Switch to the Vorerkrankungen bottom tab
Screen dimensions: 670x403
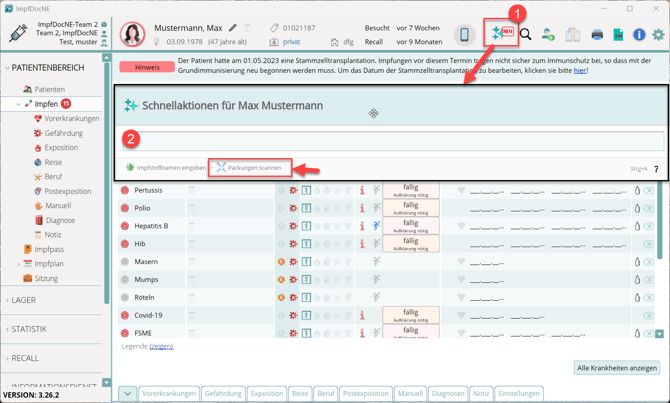(168, 393)
